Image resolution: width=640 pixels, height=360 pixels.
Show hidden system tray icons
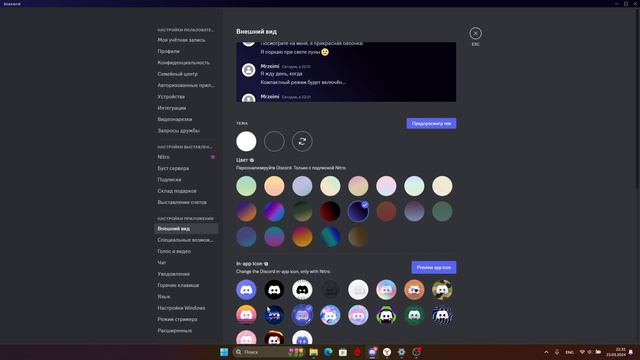tap(546, 352)
